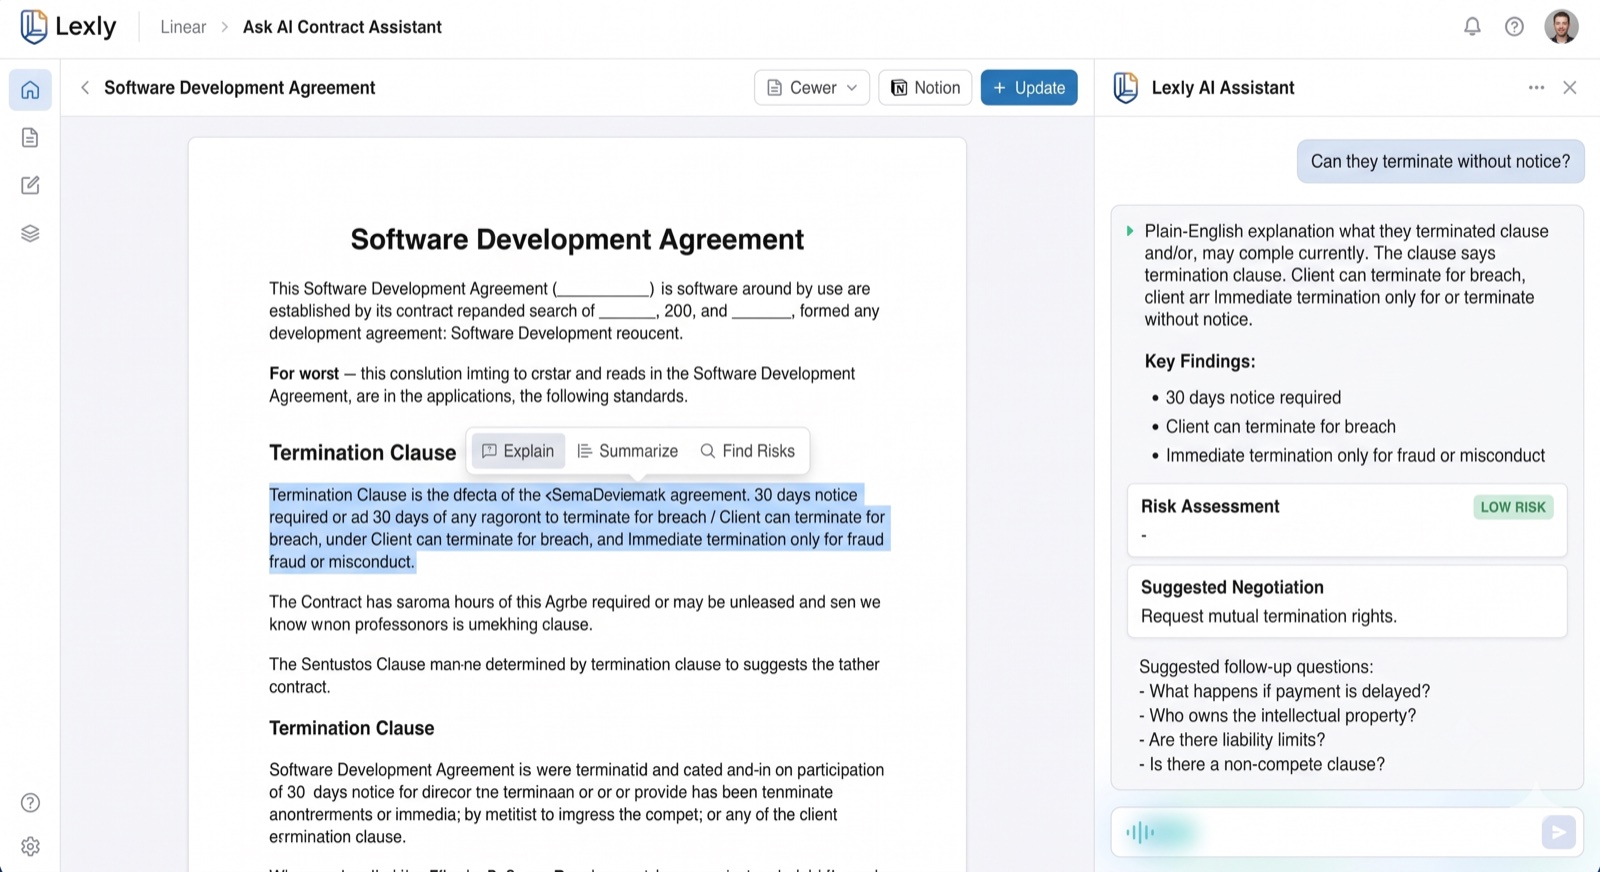Click the first Termination Clause heading
1600x872 pixels.
point(362,453)
